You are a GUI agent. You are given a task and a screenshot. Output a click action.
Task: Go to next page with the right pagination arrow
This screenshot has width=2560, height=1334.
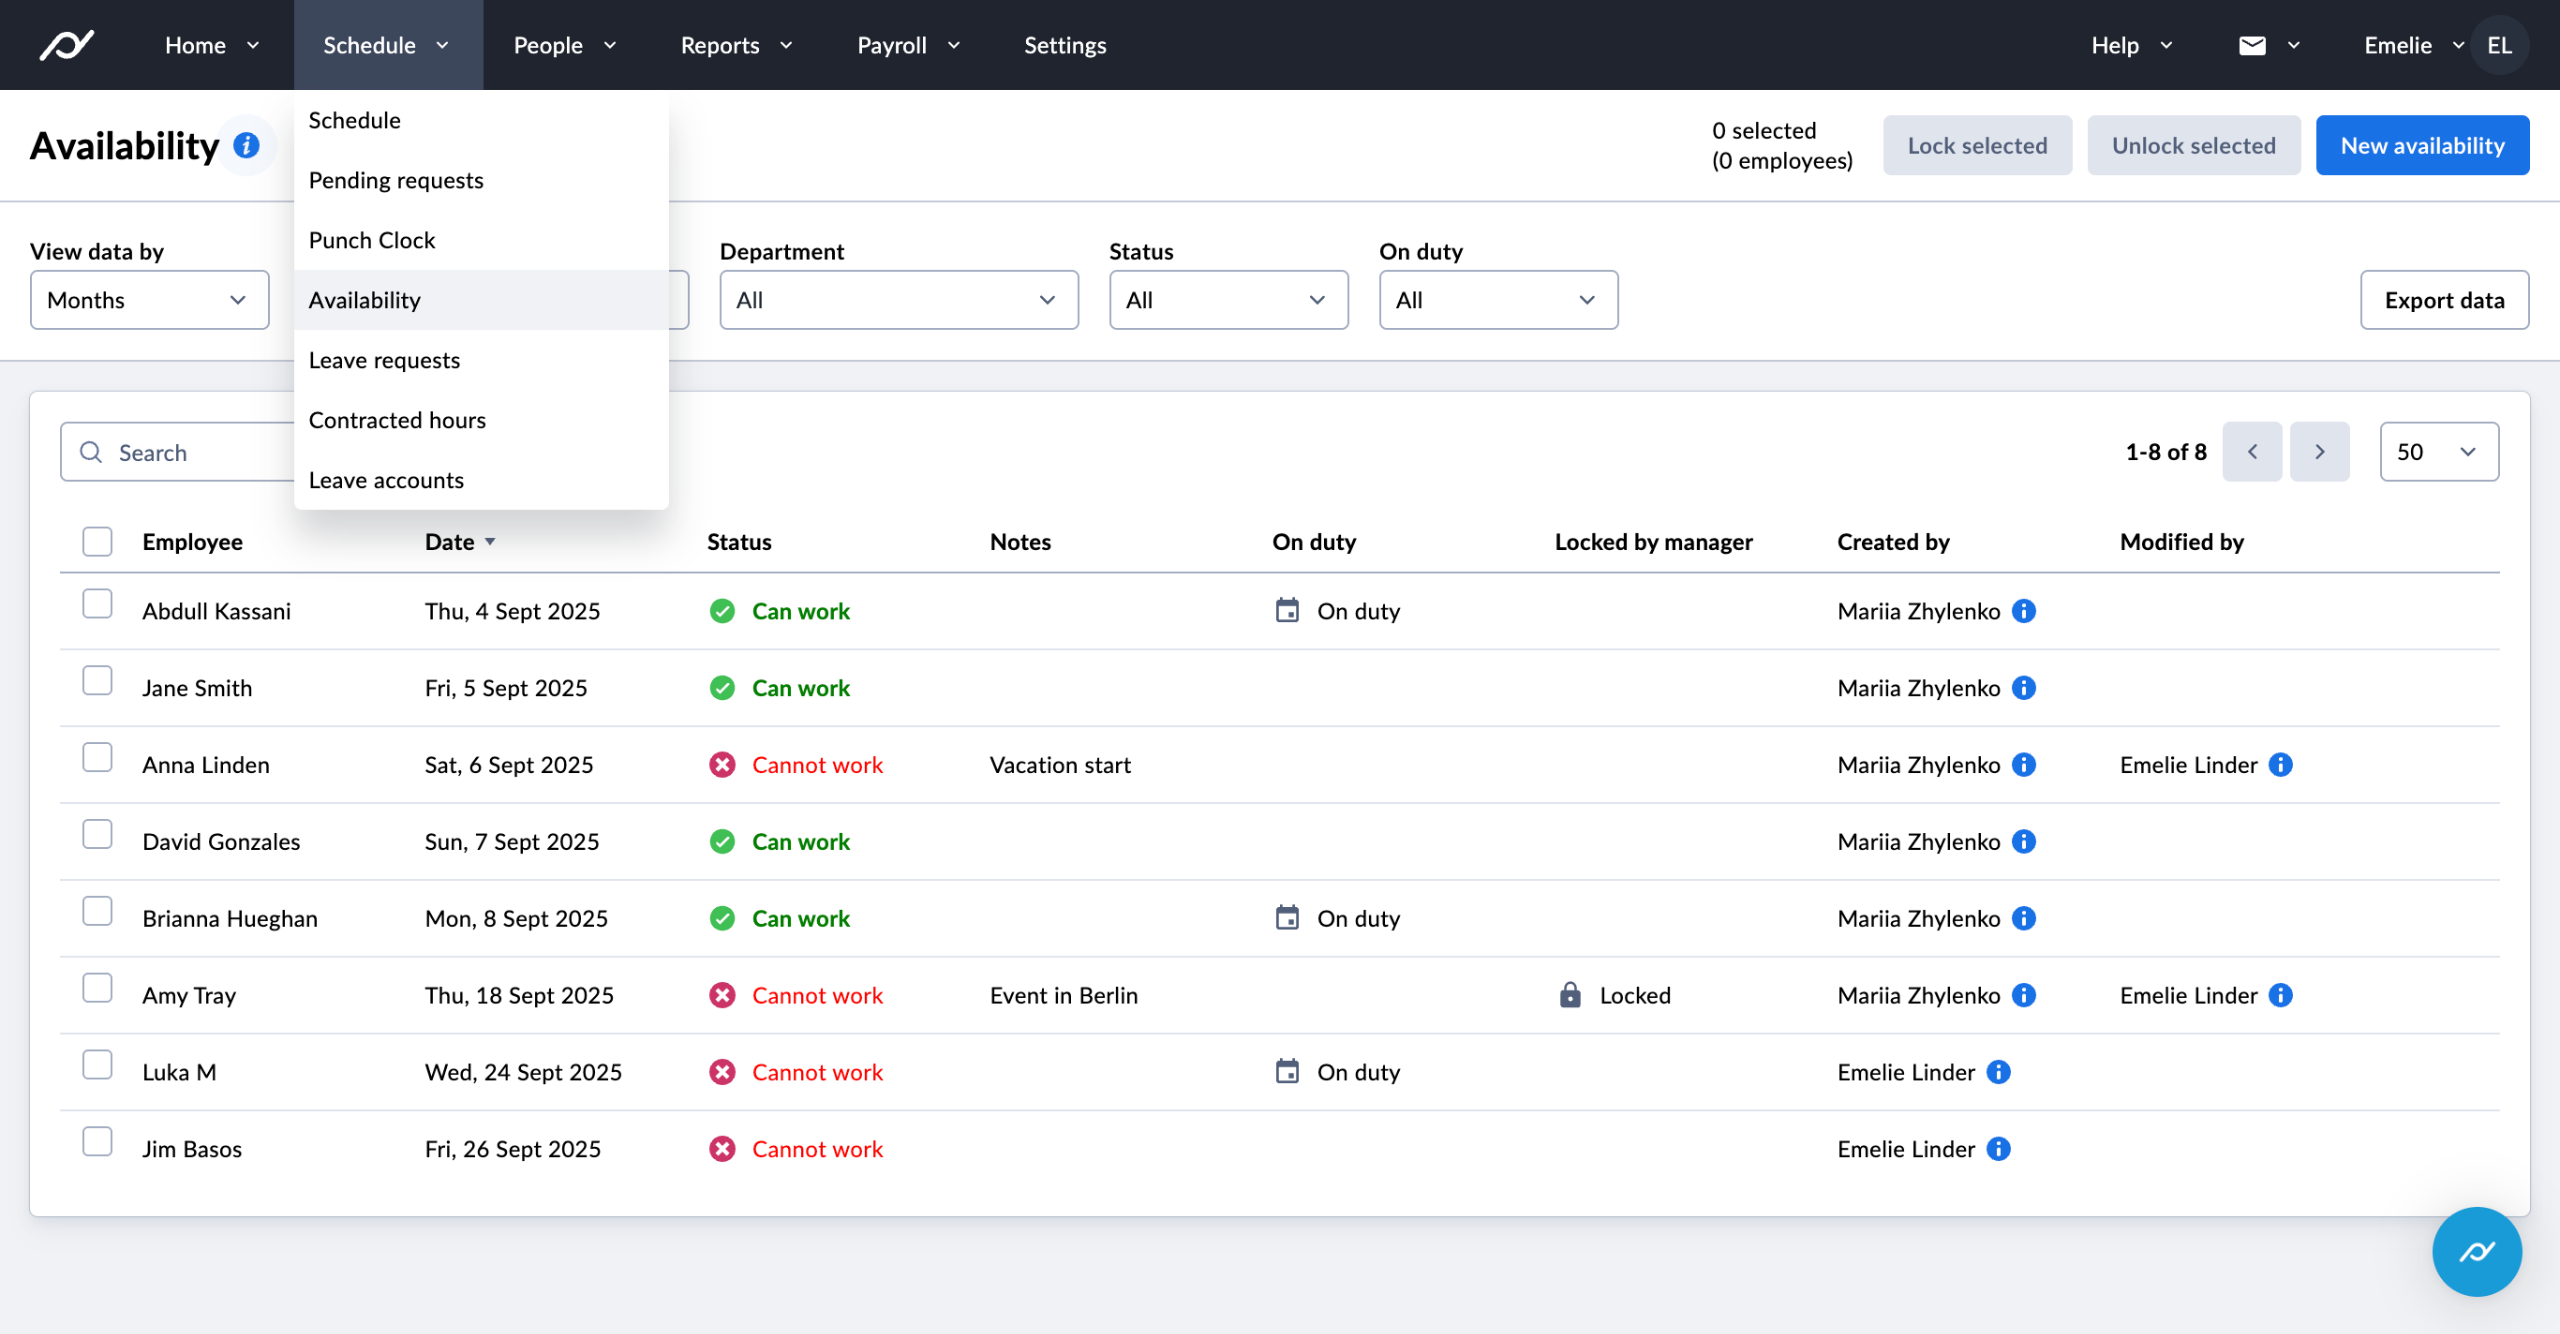click(2320, 451)
